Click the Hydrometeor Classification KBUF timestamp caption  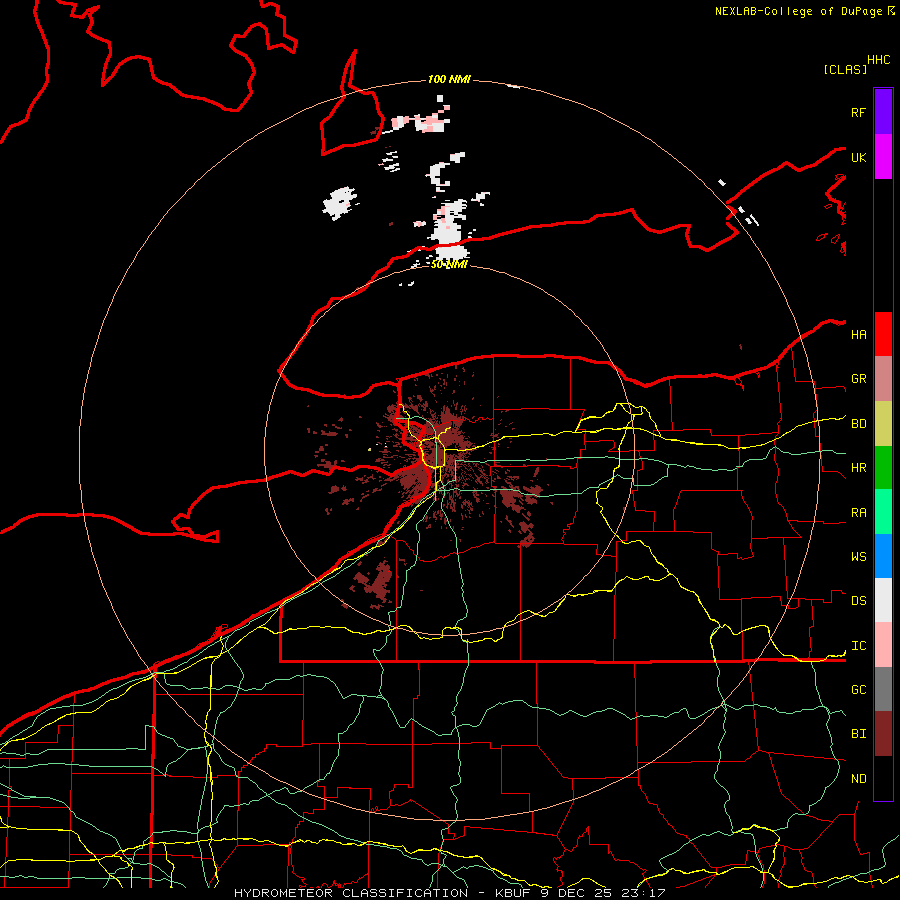click(449, 893)
